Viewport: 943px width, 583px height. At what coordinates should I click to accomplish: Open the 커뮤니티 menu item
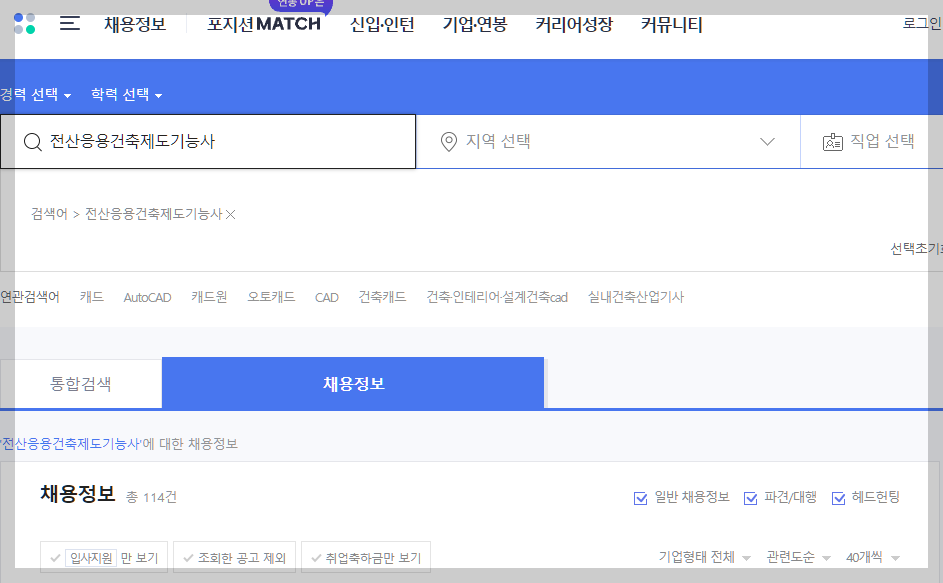point(671,25)
